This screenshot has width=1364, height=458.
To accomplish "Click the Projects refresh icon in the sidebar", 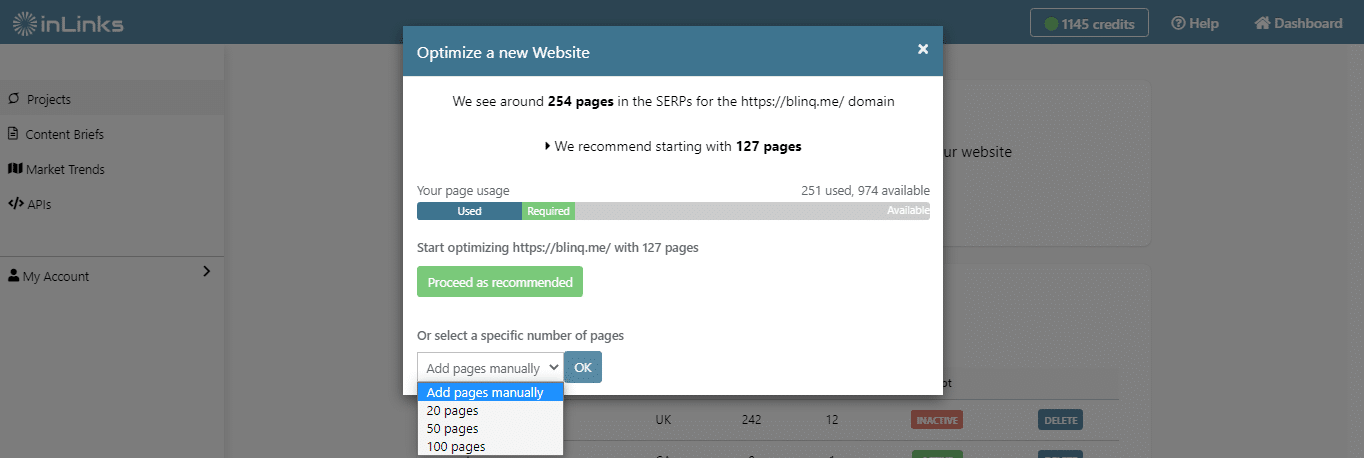I will pos(14,99).
